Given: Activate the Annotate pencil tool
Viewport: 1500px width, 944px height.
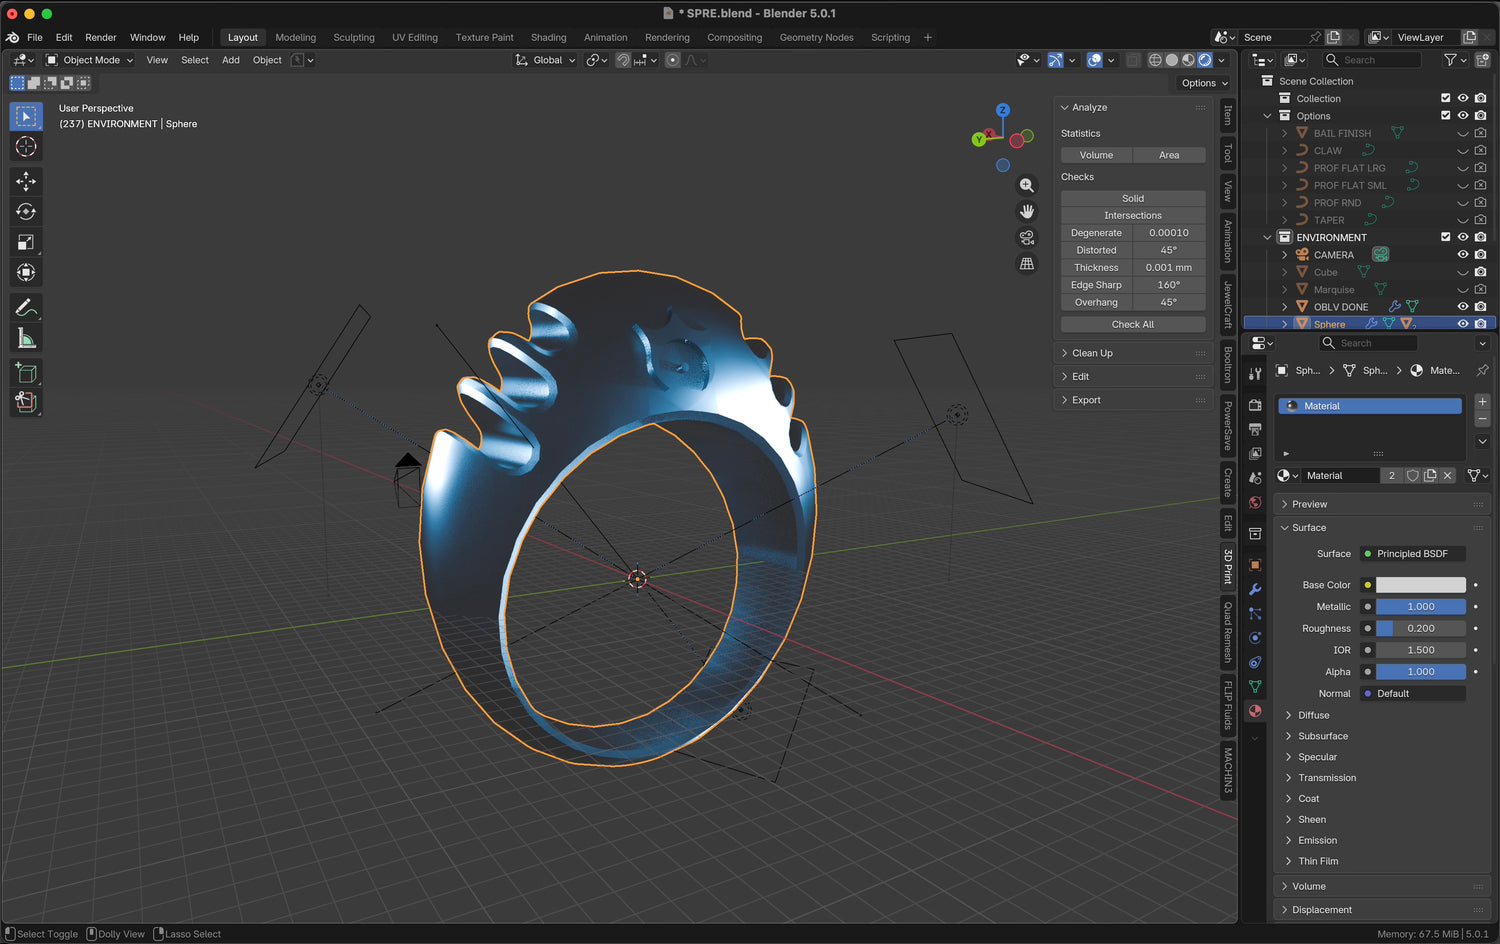Looking at the screenshot, I should [x=26, y=308].
